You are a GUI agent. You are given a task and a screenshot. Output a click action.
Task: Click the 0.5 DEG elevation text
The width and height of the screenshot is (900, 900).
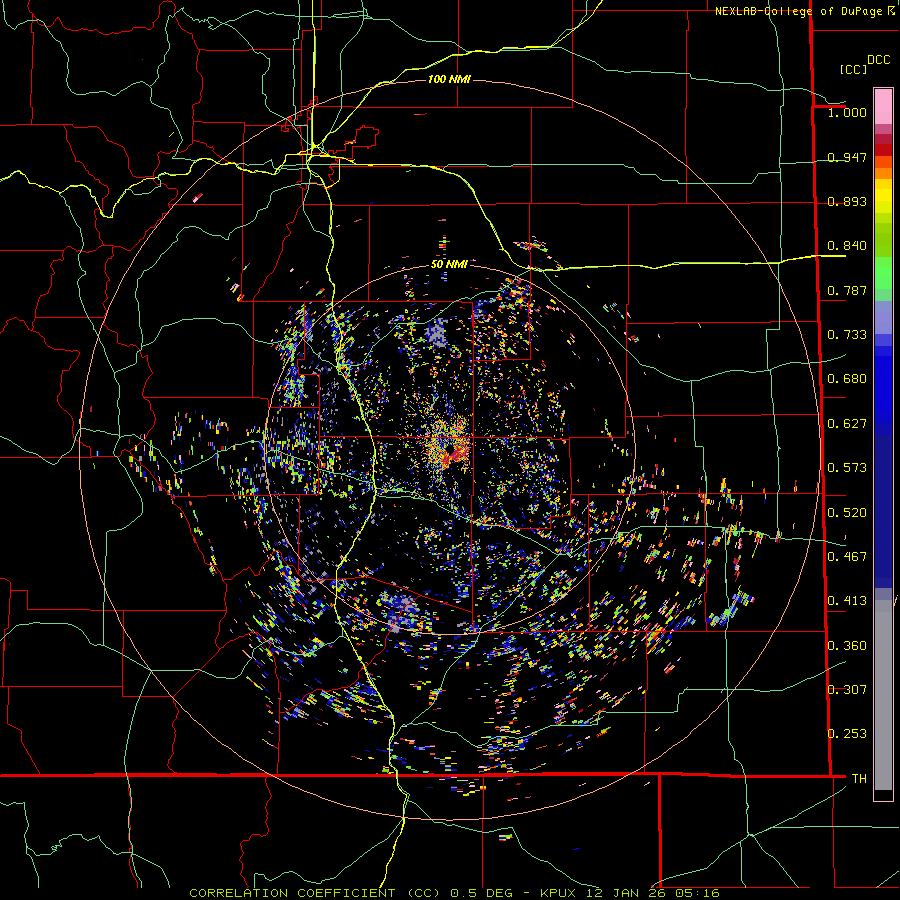(x=483, y=893)
